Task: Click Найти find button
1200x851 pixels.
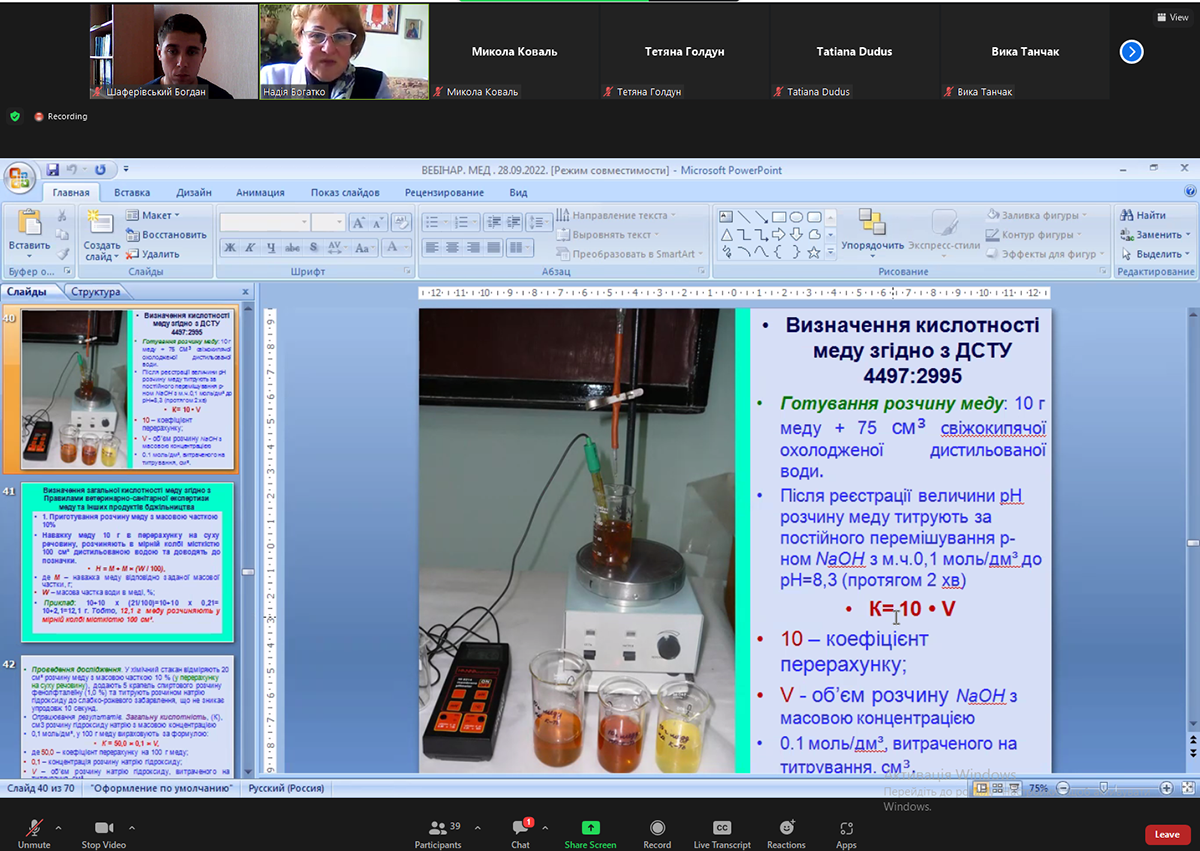Action: tap(1143, 215)
